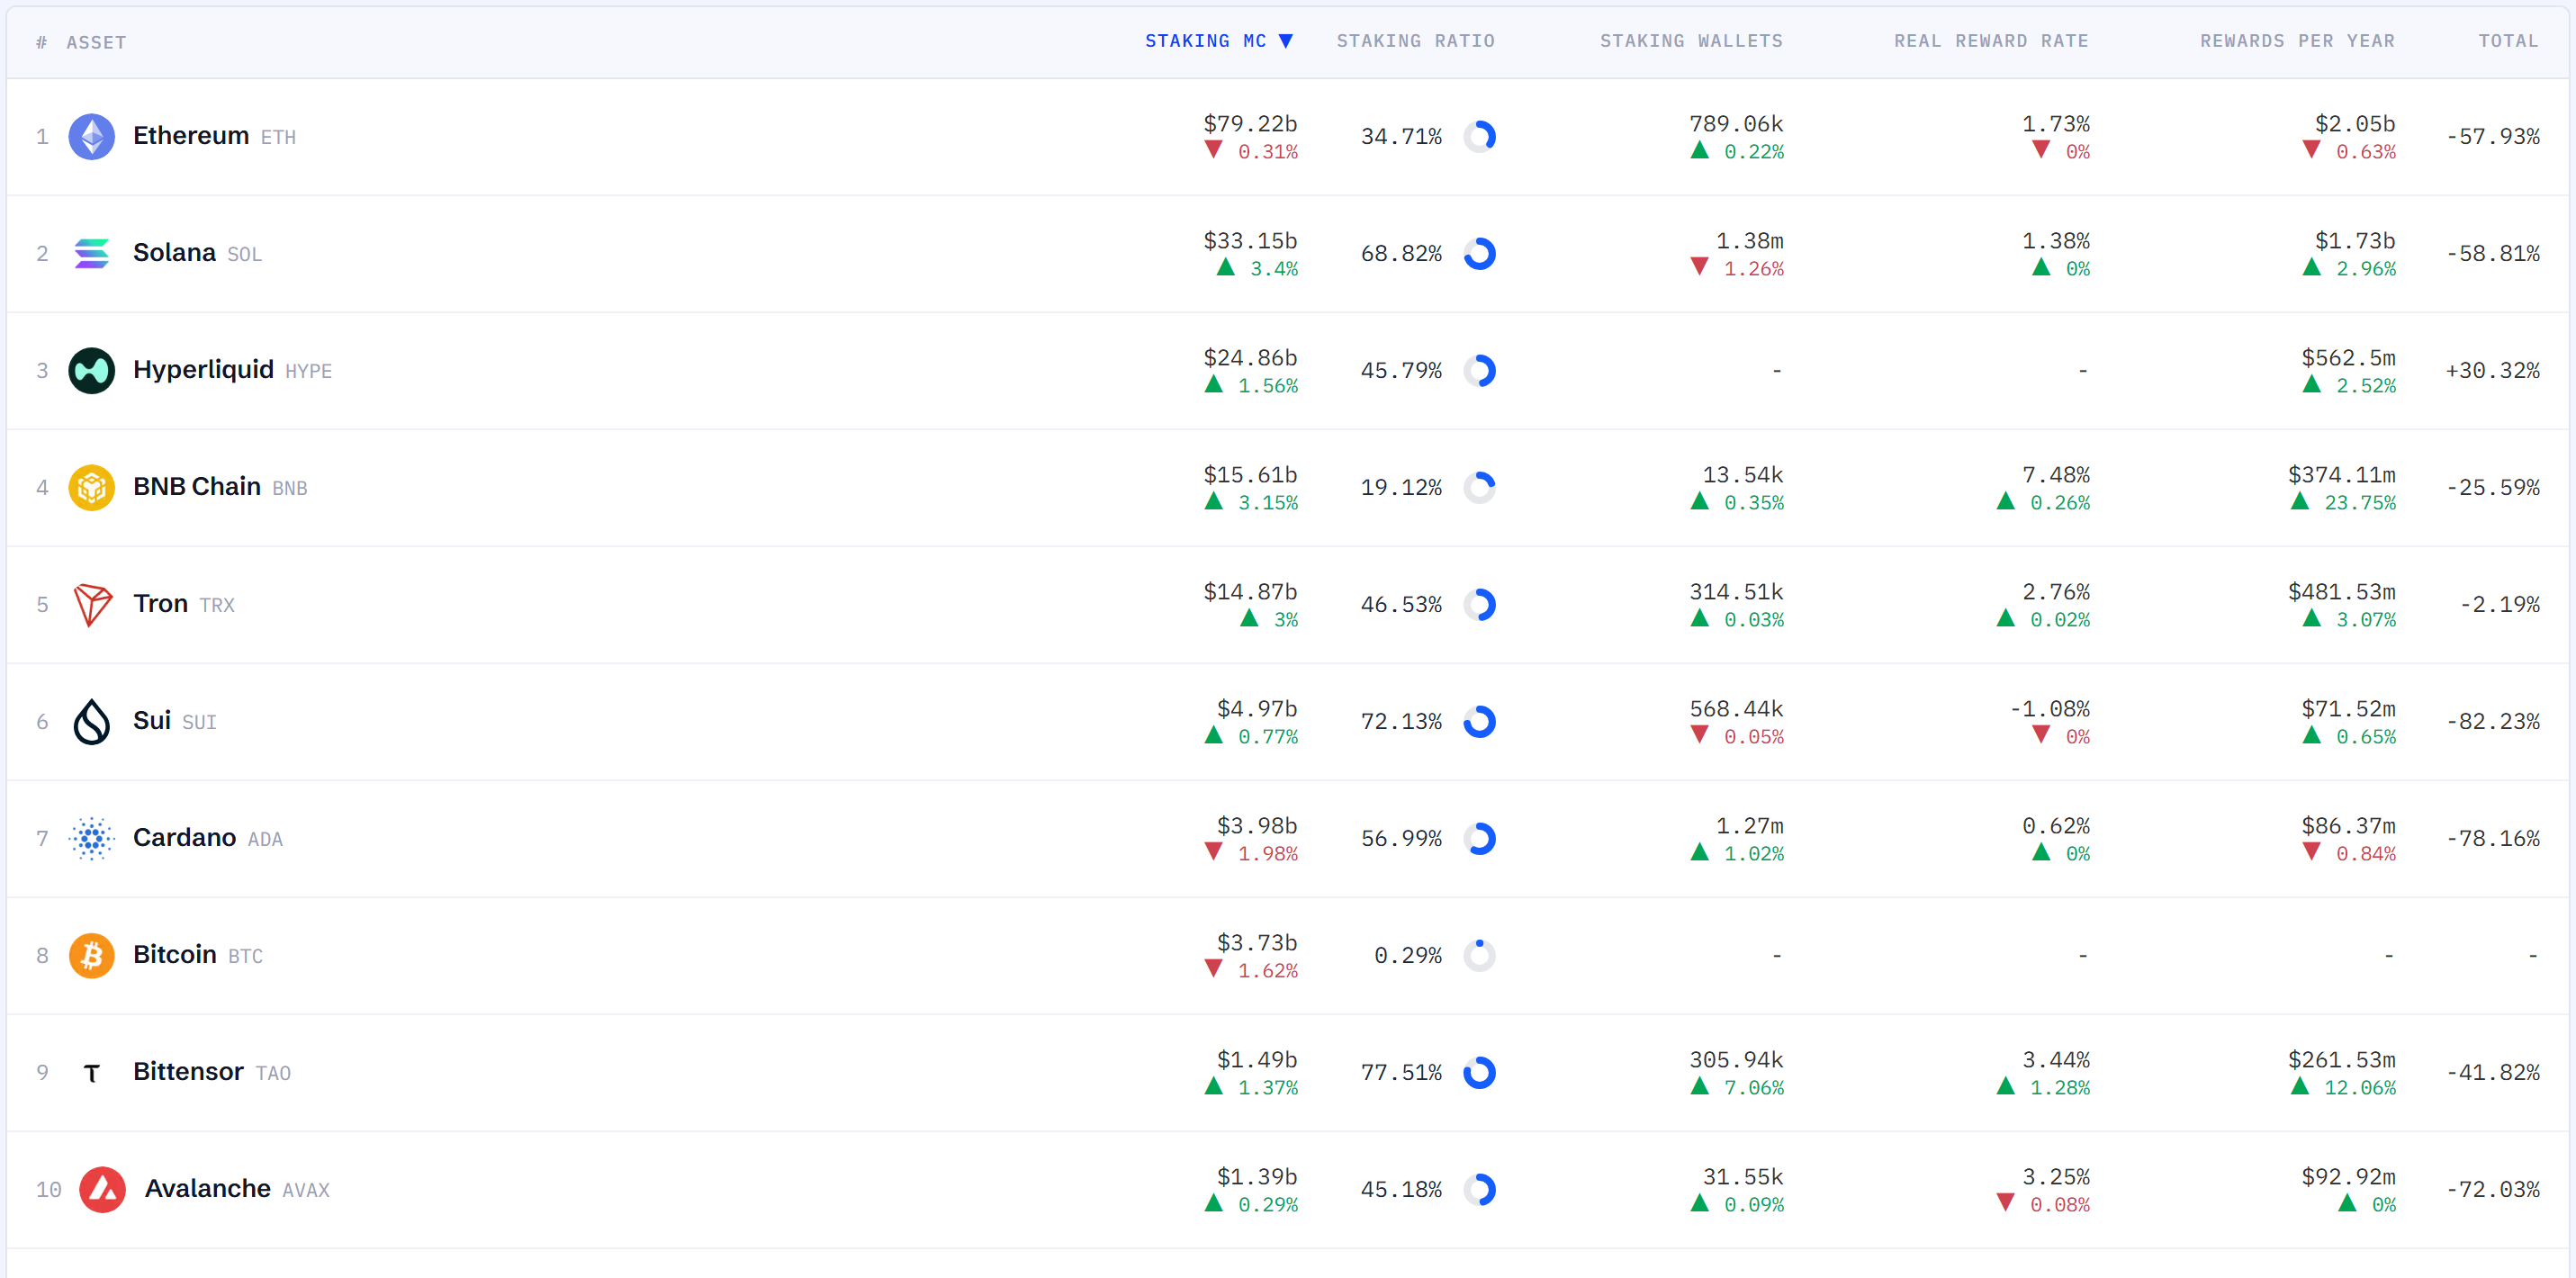Click Tron's staking ratio donut icon
The height and width of the screenshot is (1278, 2576).
[1479, 604]
